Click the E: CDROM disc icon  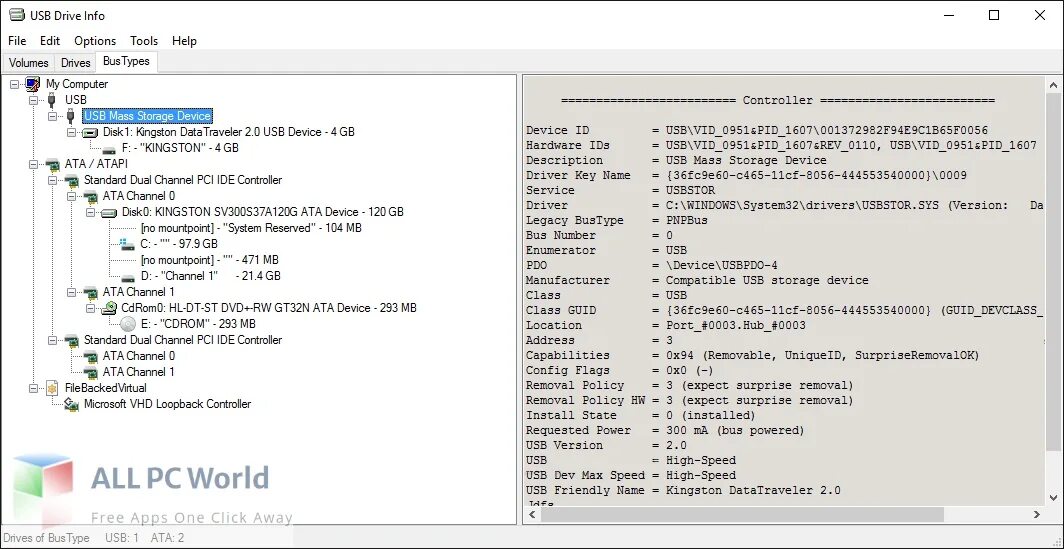pyautogui.click(x=128, y=324)
